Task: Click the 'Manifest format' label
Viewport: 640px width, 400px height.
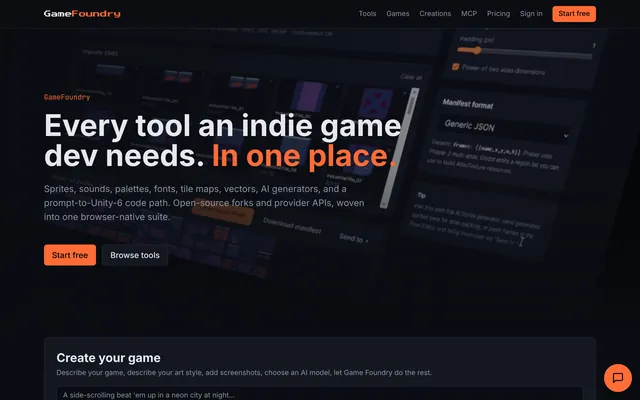Action: (468, 104)
